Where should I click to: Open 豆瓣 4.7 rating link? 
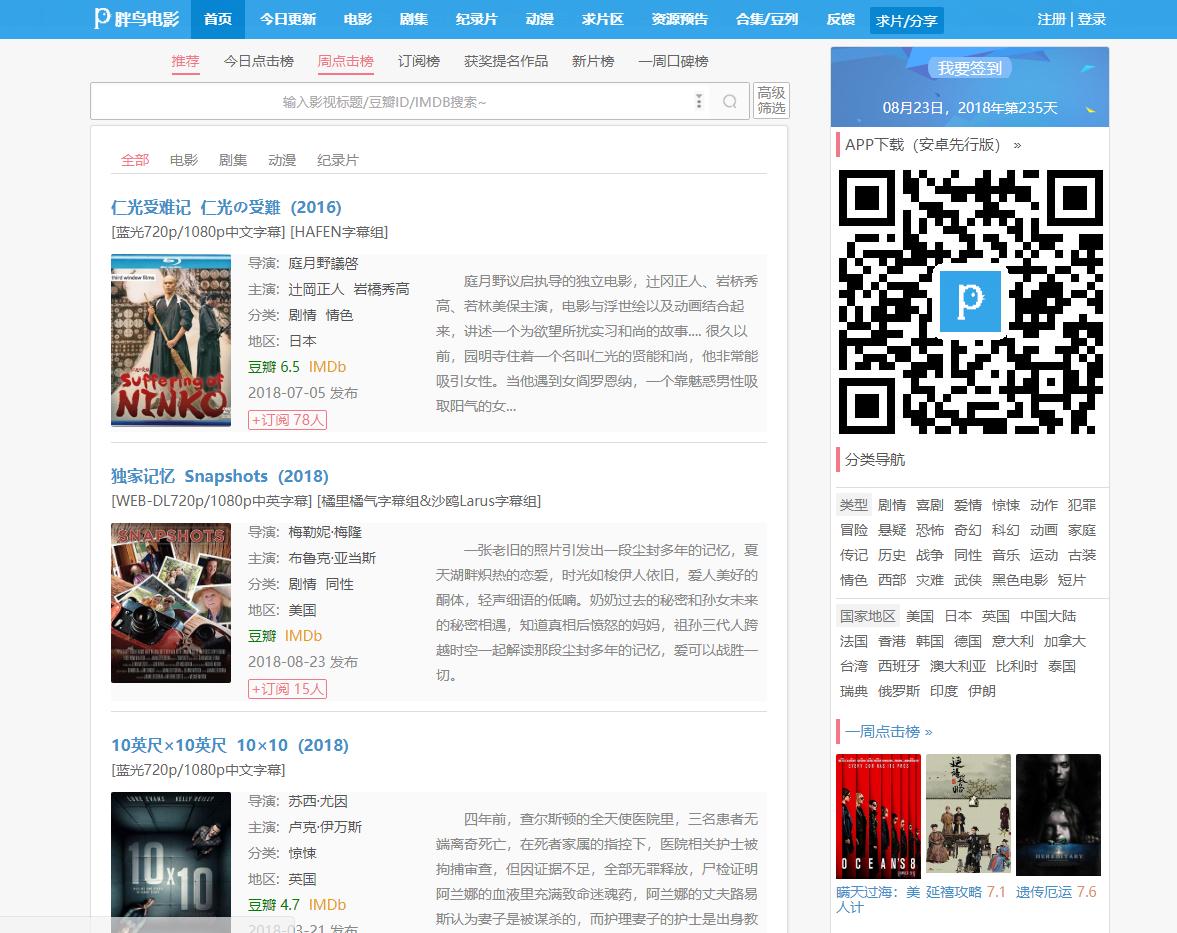click(274, 904)
